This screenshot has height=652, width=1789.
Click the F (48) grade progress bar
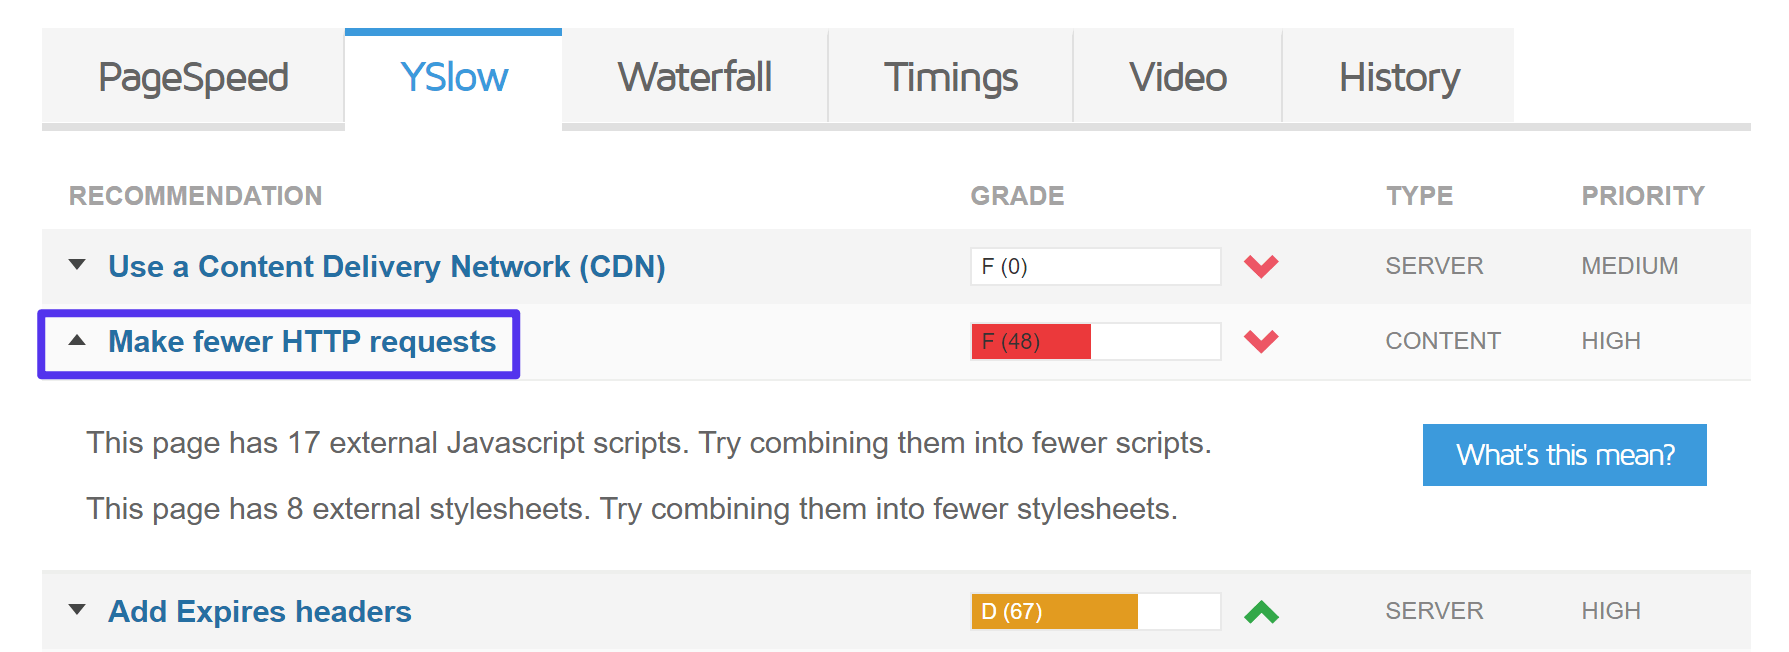(x=1095, y=341)
